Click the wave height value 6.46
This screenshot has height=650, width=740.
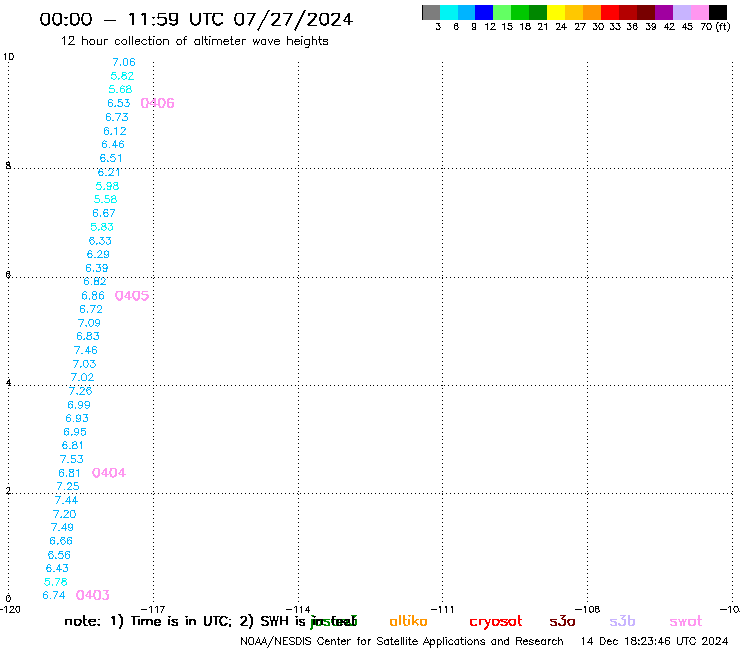click(x=113, y=144)
